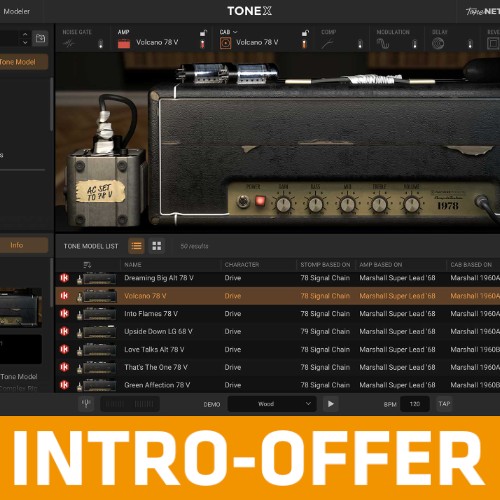Click the amp Gain knob
Screen dimensions: 500x500
pyautogui.click(x=283, y=204)
